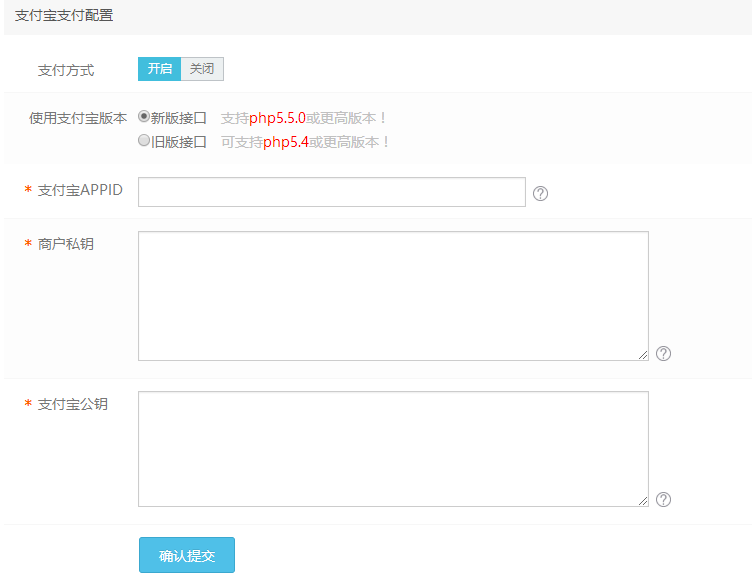
Task: Open help icon beside 商户私钥 textarea
Action: tap(663, 353)
